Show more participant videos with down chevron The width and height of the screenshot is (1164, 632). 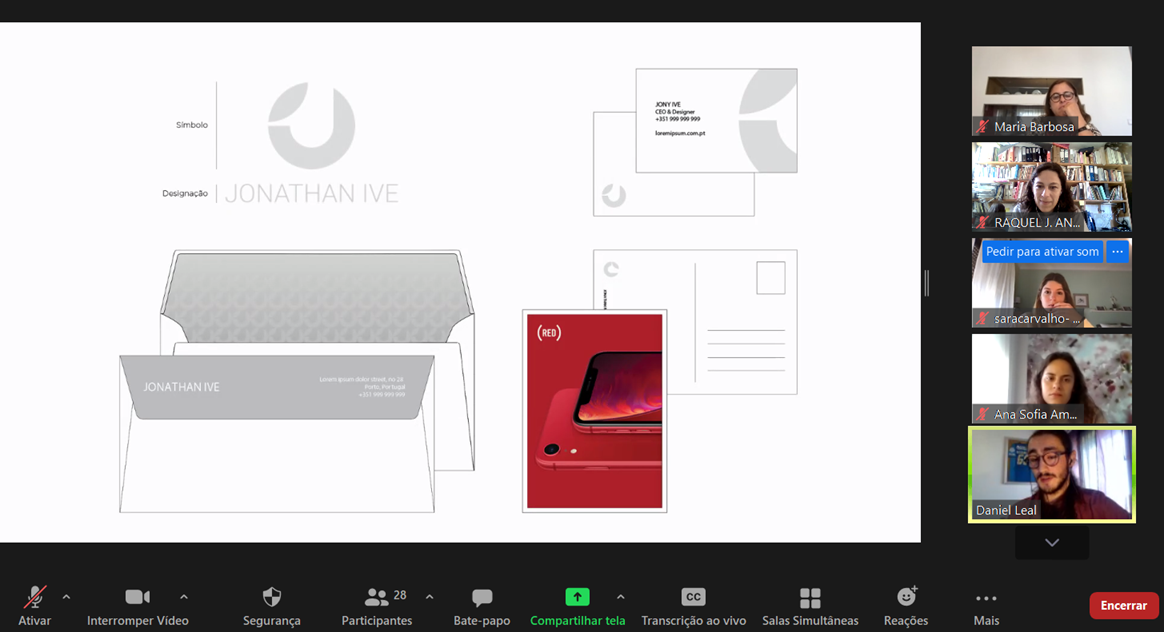pos(1052,543)
